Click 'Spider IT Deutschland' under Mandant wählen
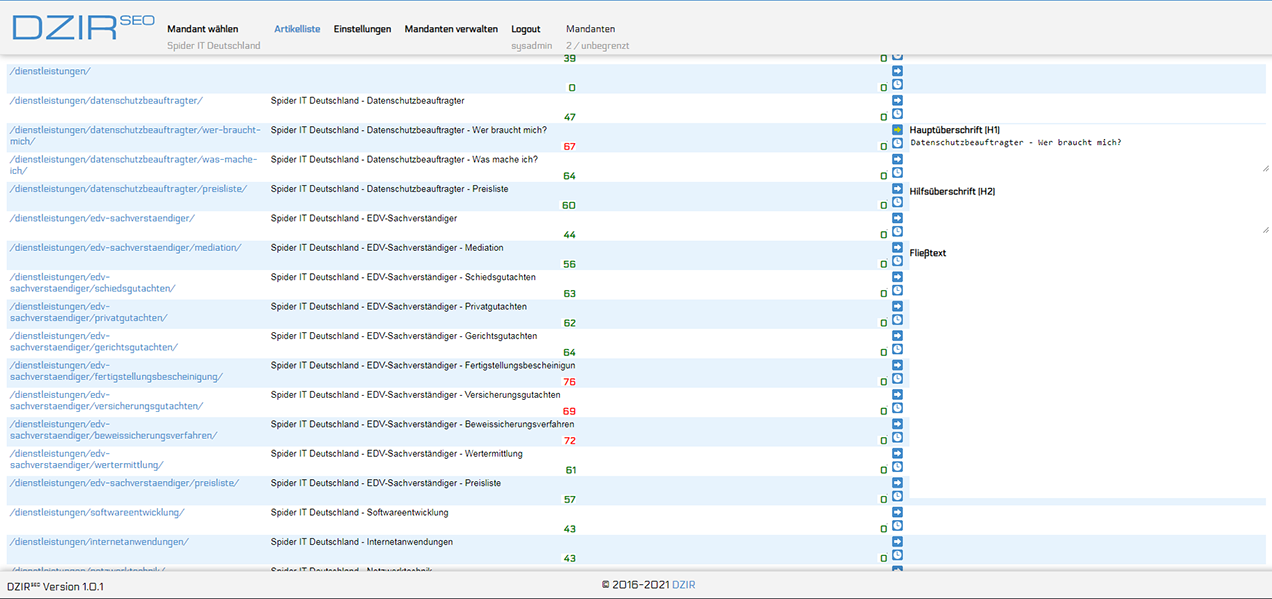This screenshot has height=599, width=1272. (x=213, y=45)
